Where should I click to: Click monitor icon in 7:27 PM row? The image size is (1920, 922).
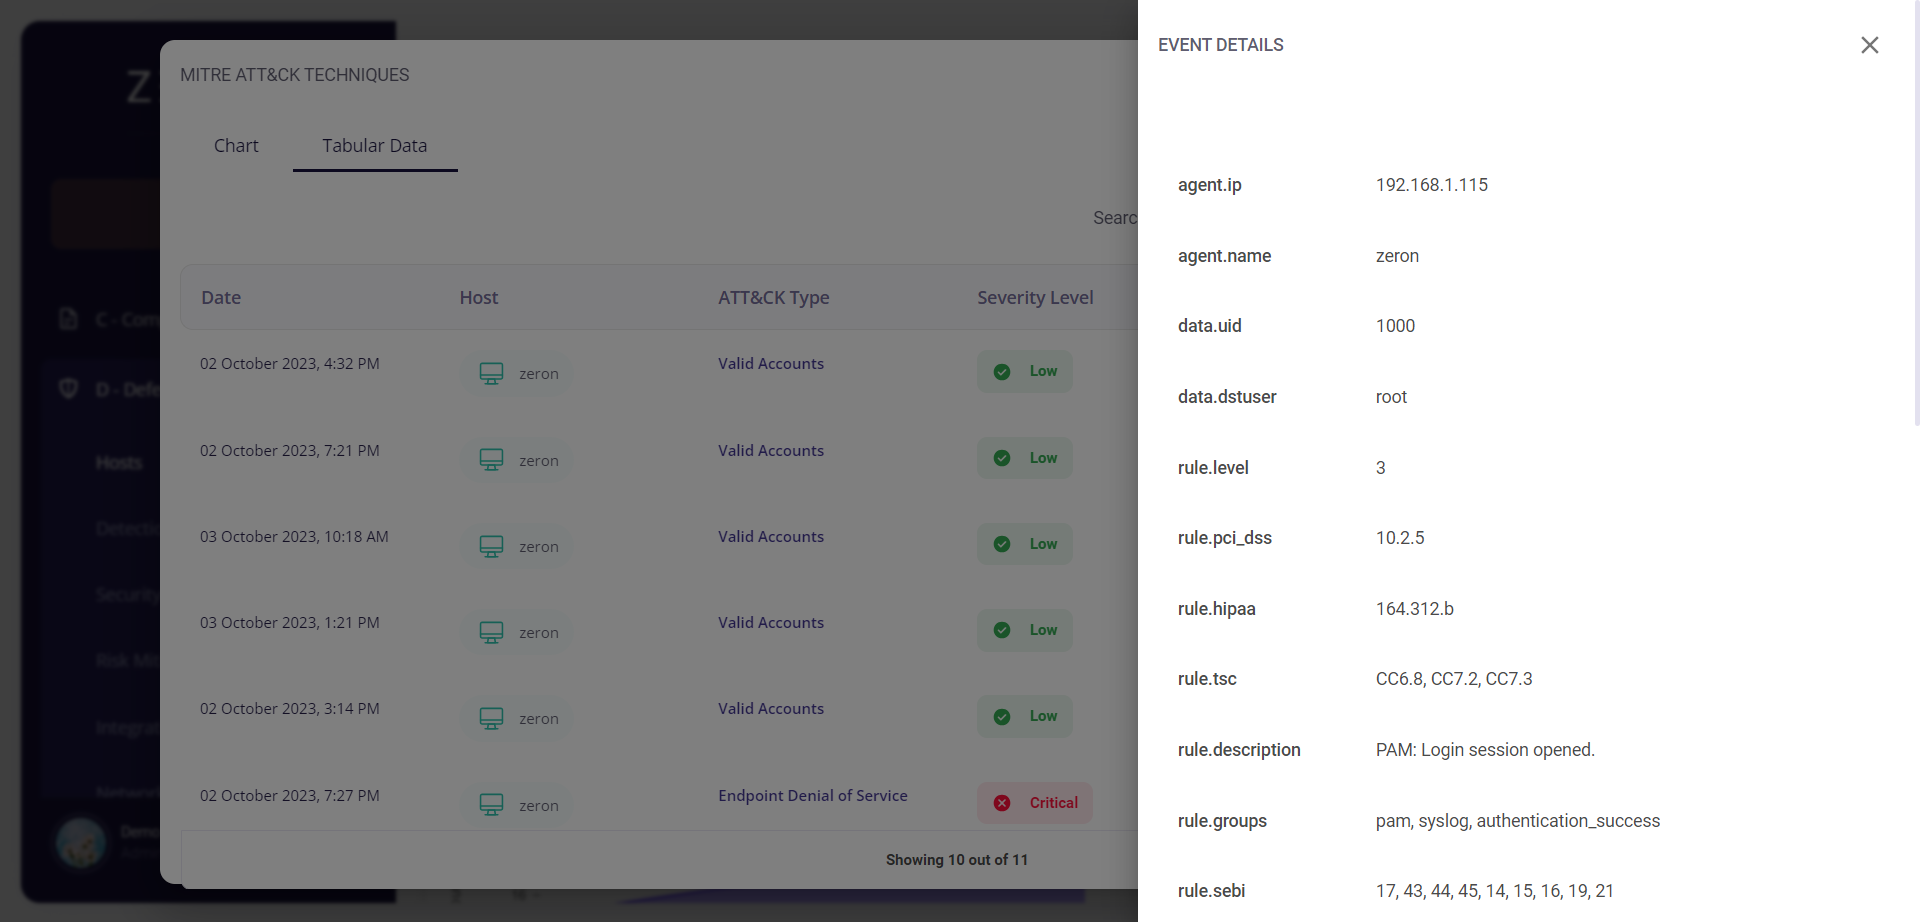[491, 805]
